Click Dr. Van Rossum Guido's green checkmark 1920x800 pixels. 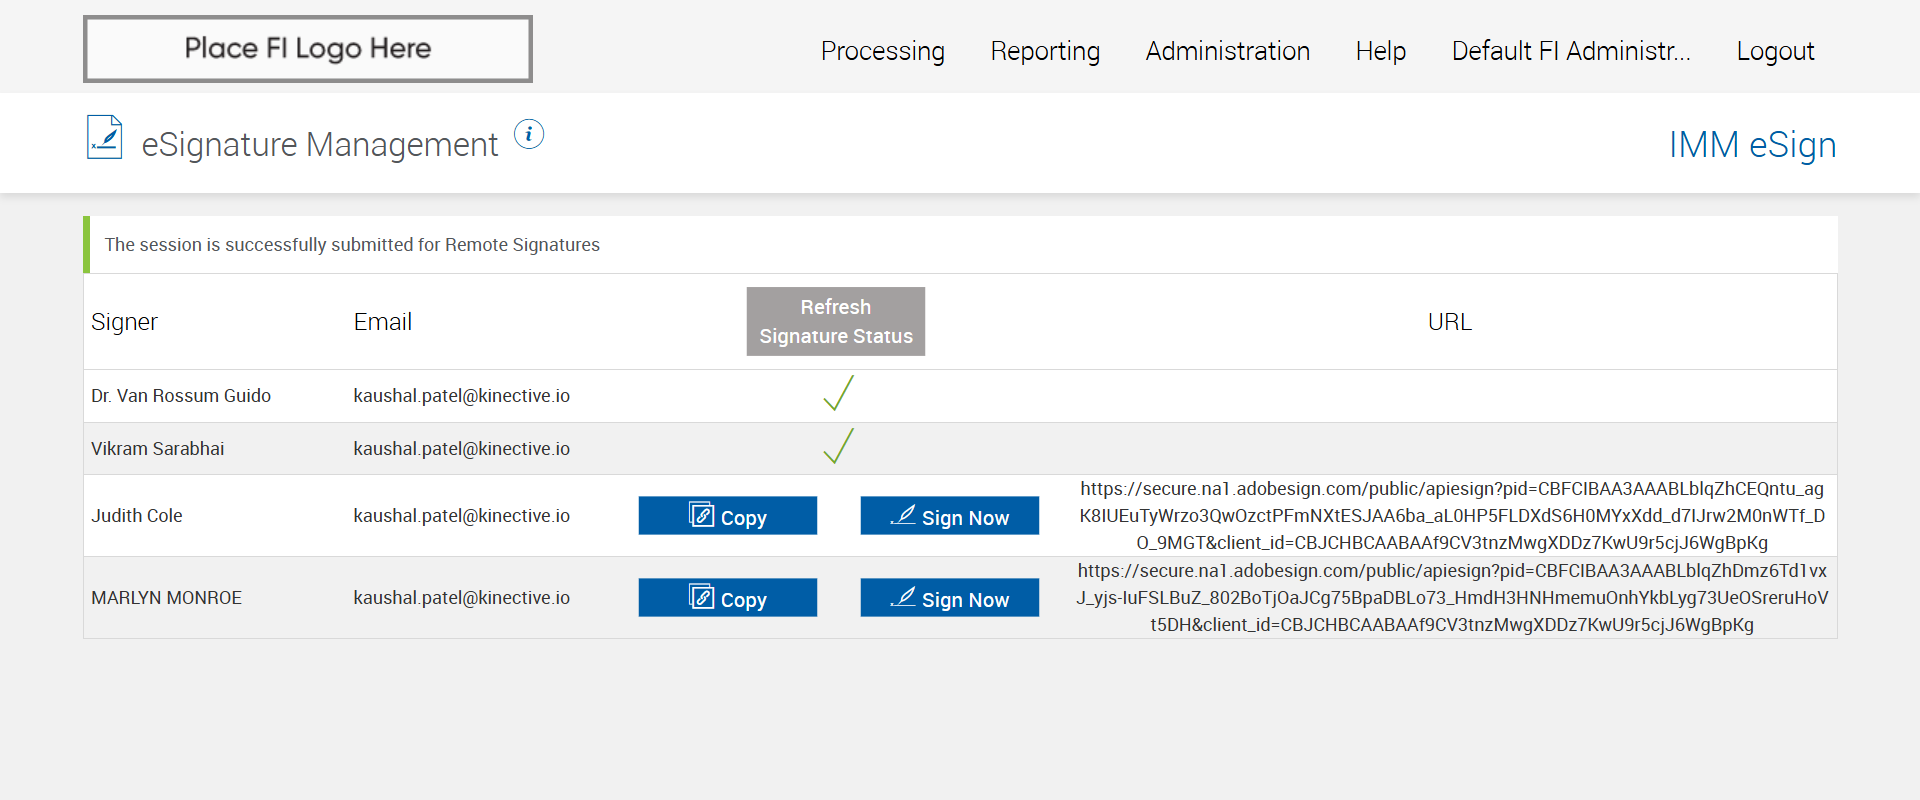click(x=838, y=393)
